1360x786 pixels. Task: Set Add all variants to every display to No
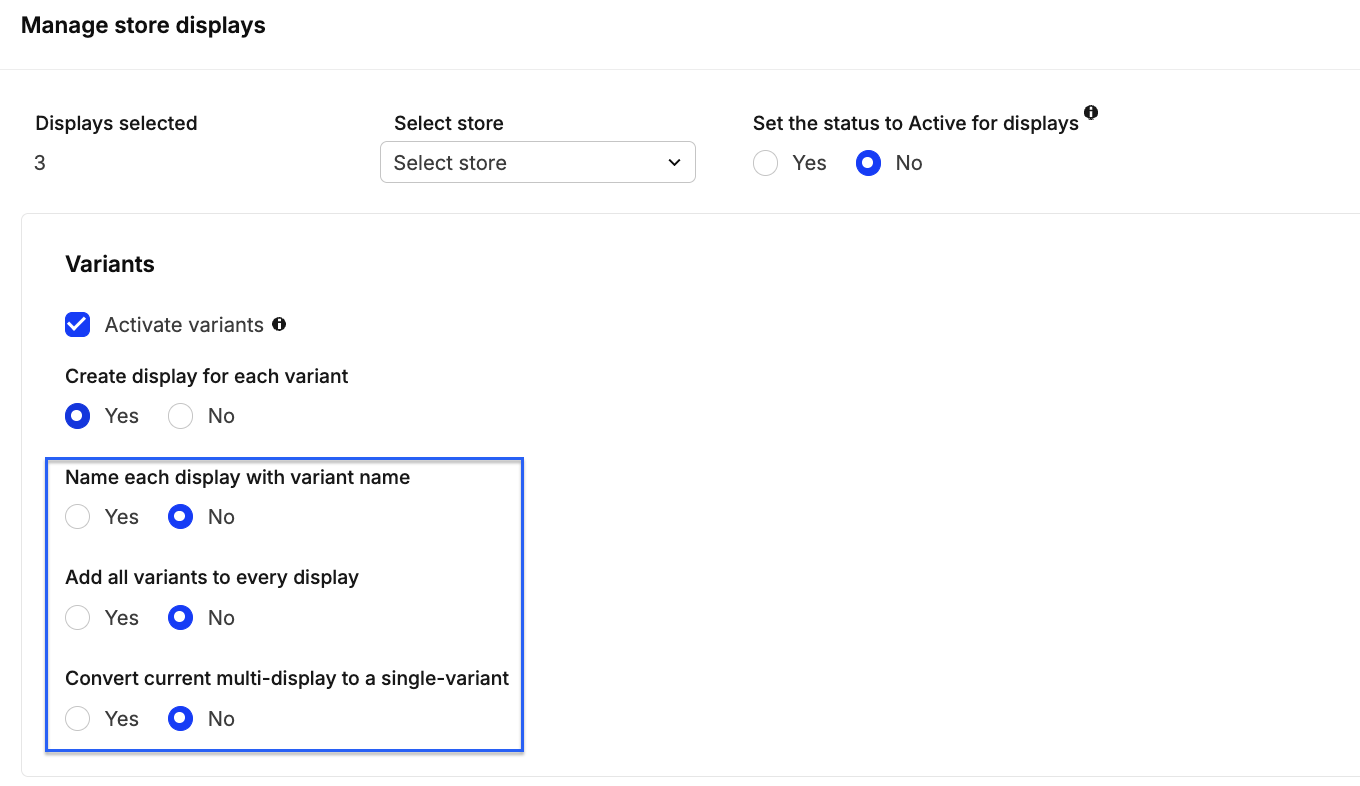(181, 618)
